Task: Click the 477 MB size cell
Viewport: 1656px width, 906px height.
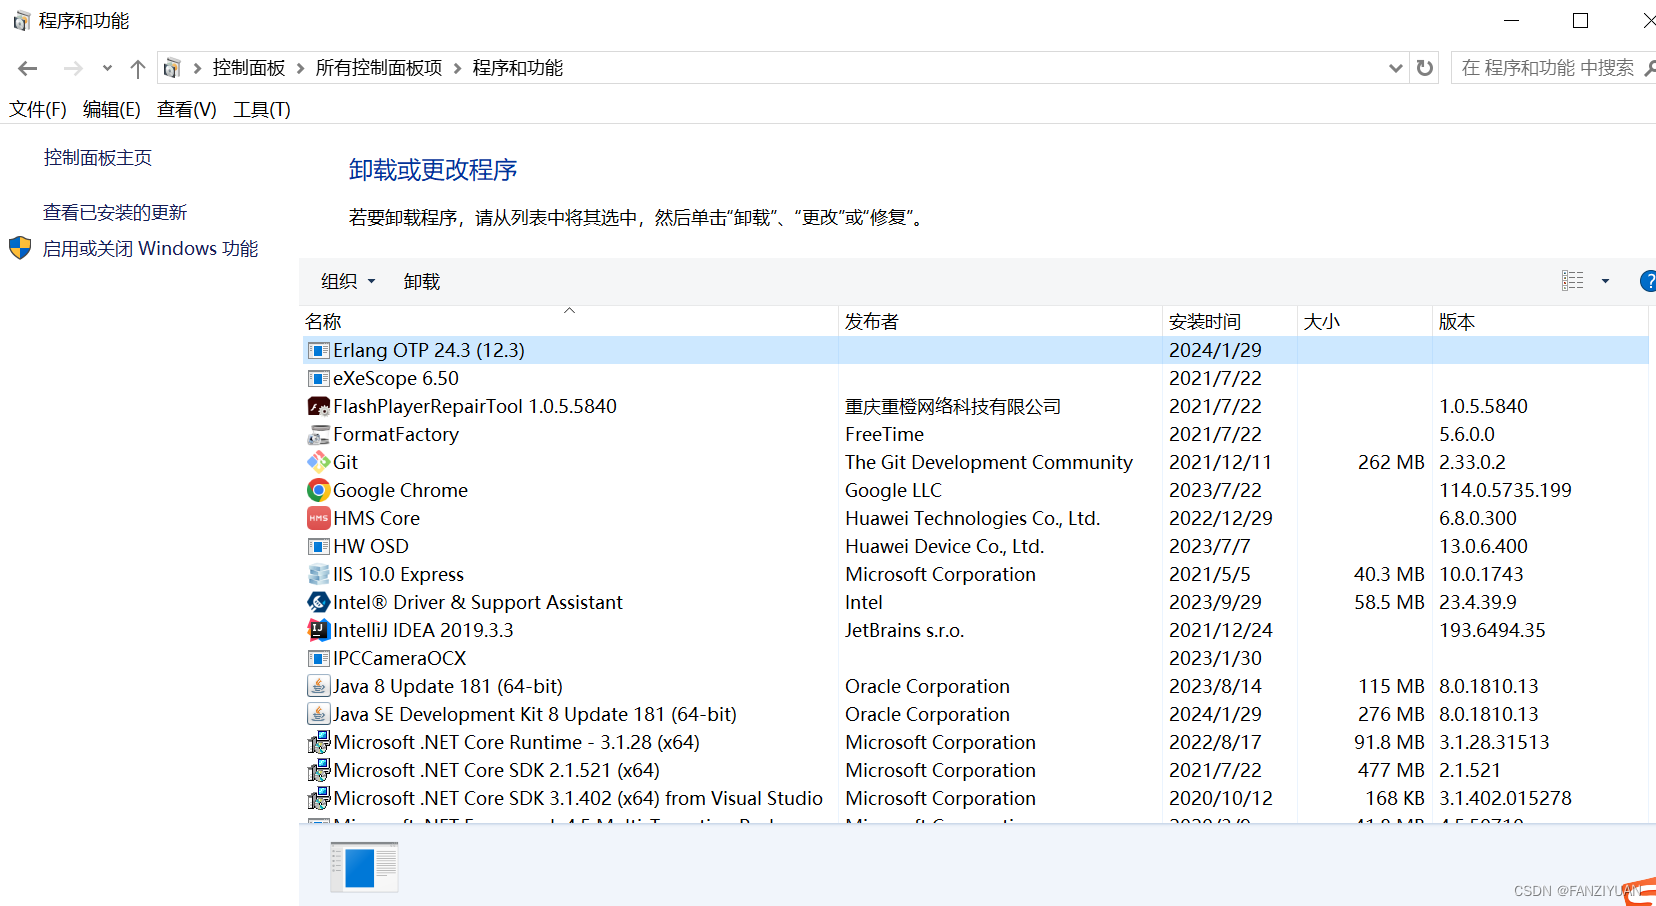Action: click(x=1391, y=770)
